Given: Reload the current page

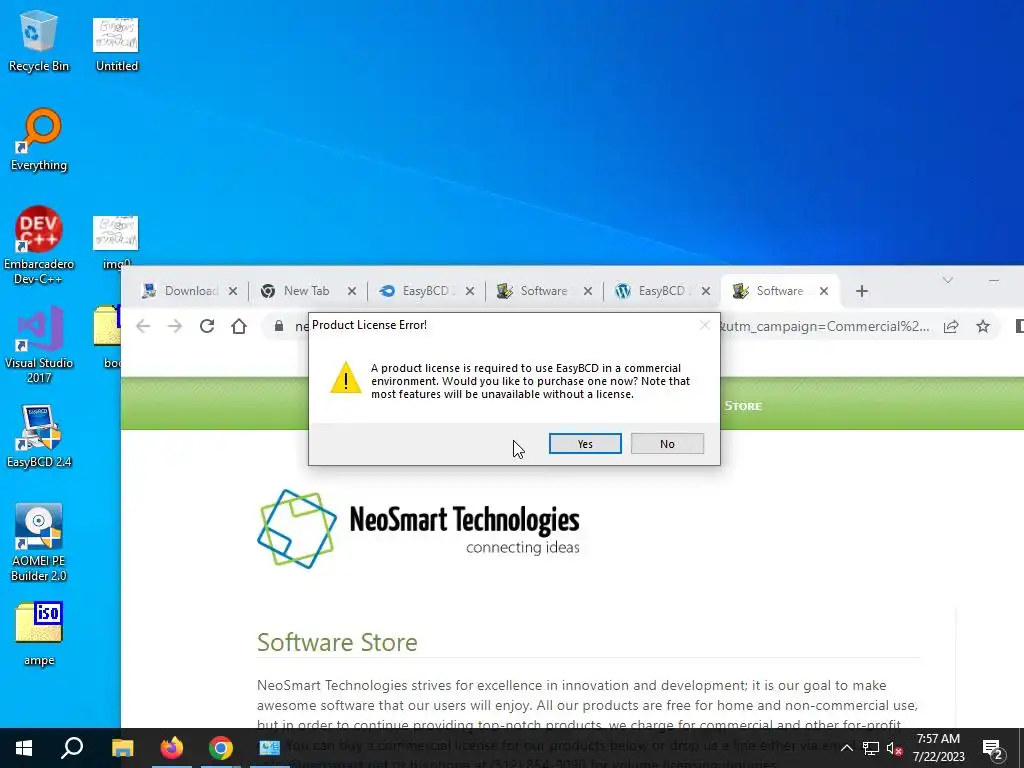Looking at the screenshot, I should [207, 326].
